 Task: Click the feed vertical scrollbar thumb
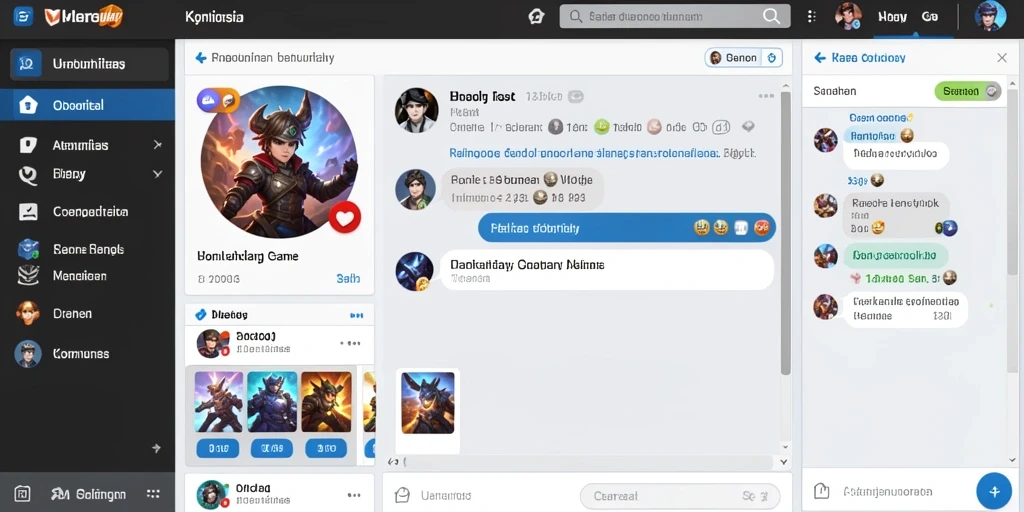pos(786,233)
